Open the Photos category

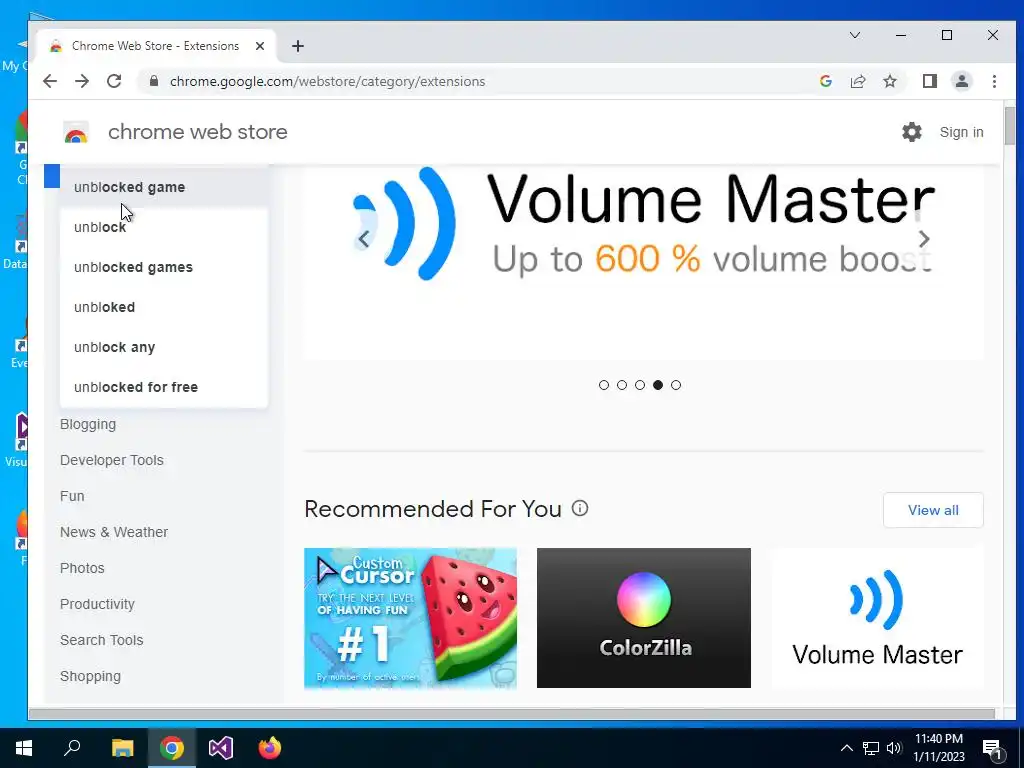pyautogui.click(x=82, y=568)
